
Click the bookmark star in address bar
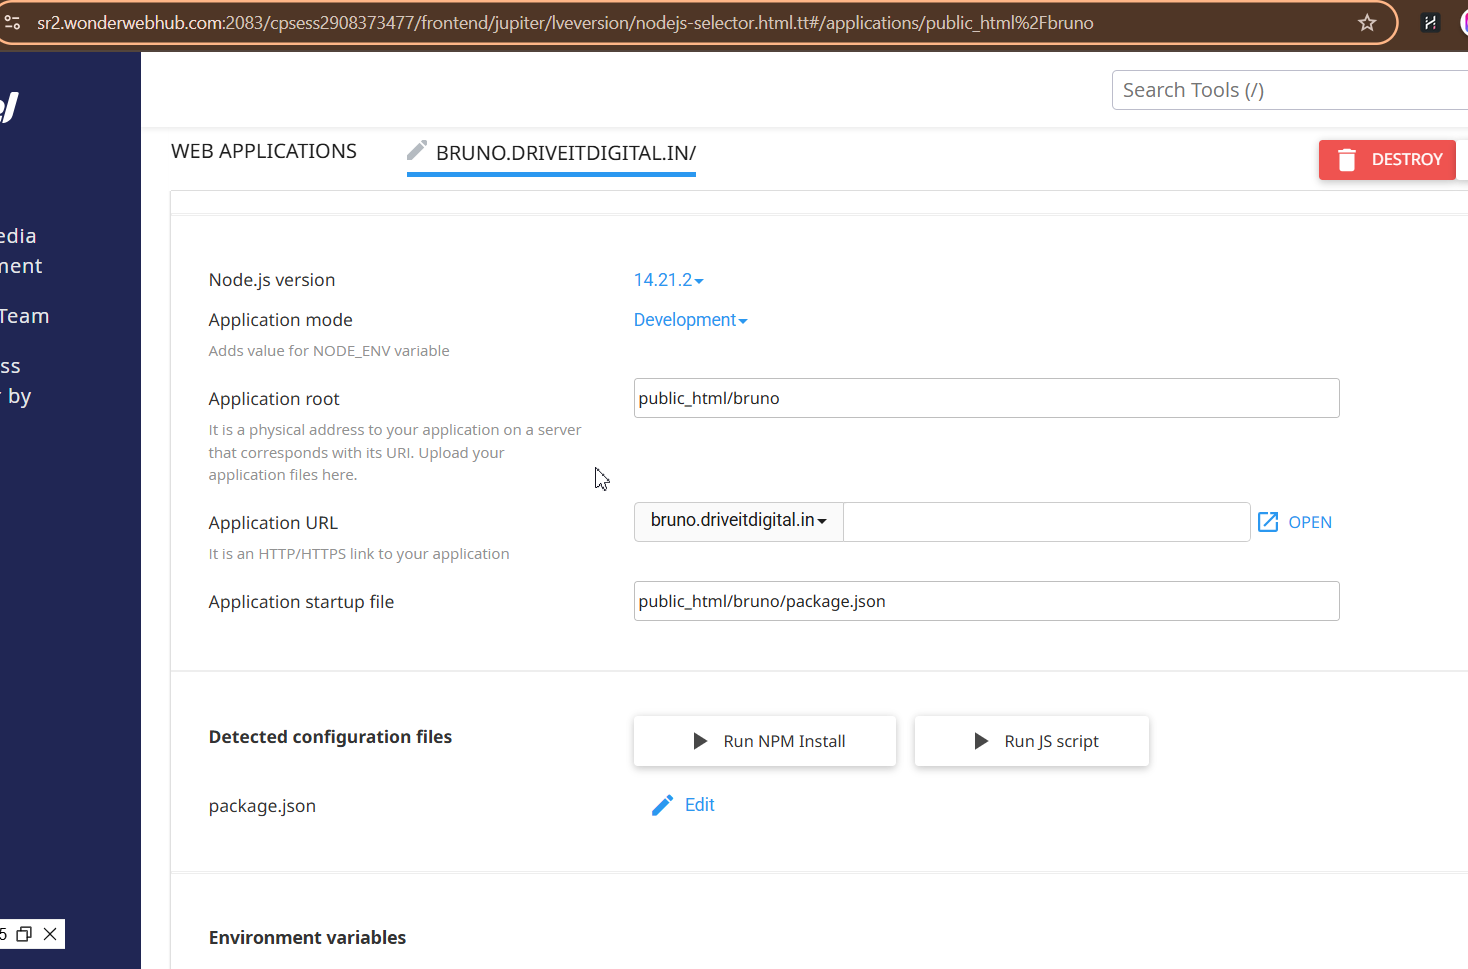pos(1367,22)
